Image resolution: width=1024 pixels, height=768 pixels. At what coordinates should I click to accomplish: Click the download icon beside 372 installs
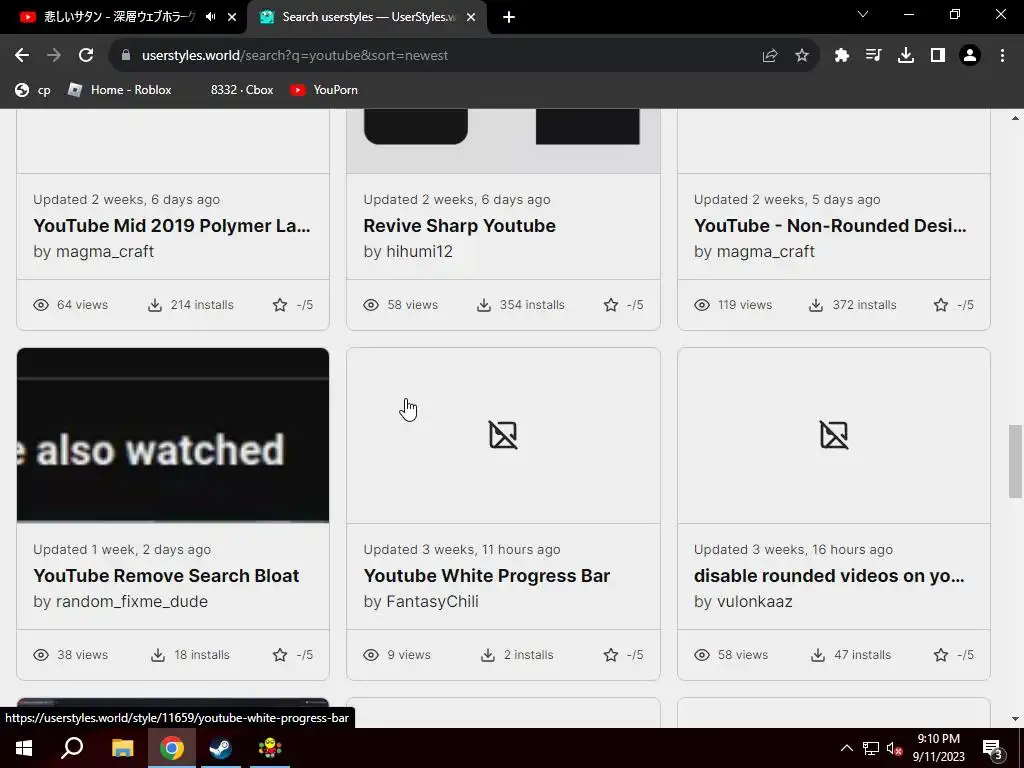coord(816,305)
